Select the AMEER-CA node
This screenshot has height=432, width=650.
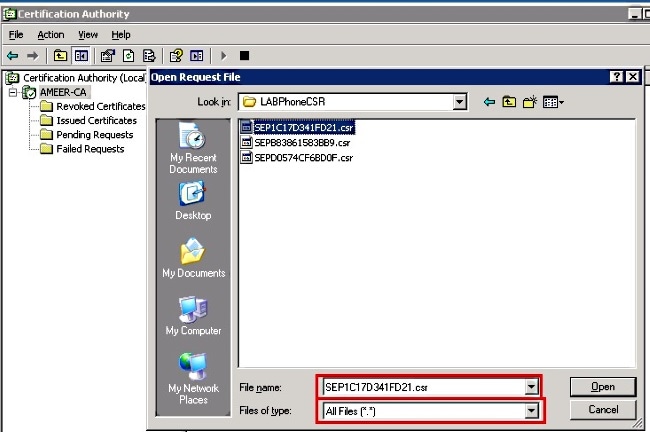pos(63,92)
